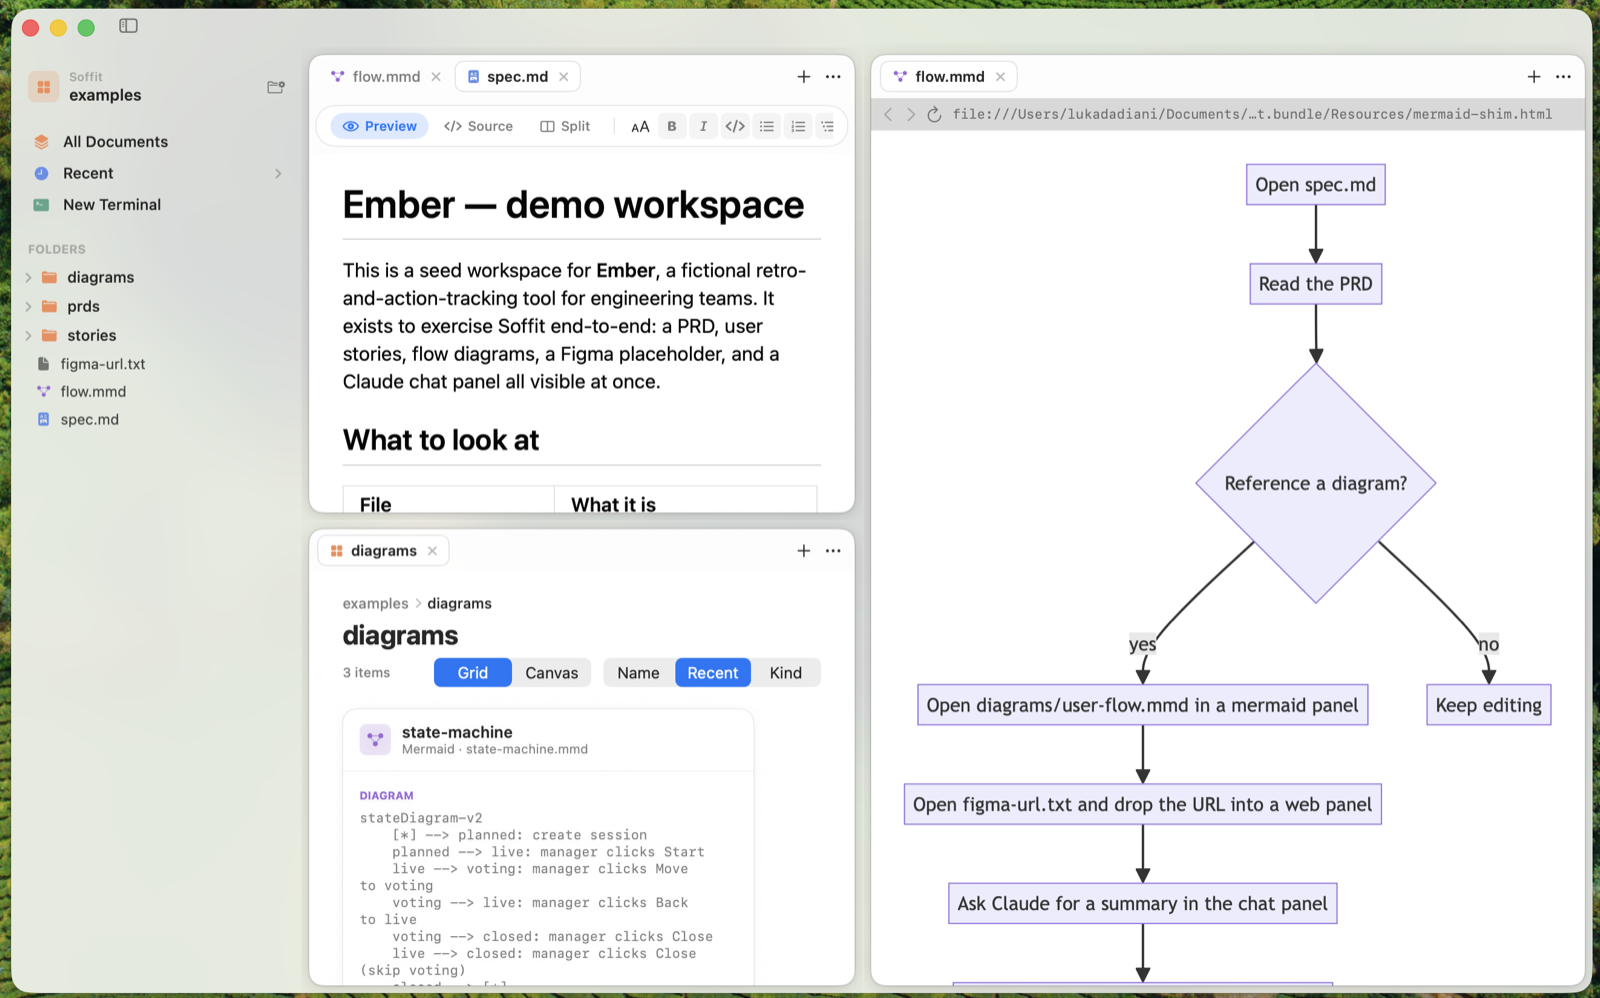
Task: Click the What to look at heading
Action: (441, 440)
